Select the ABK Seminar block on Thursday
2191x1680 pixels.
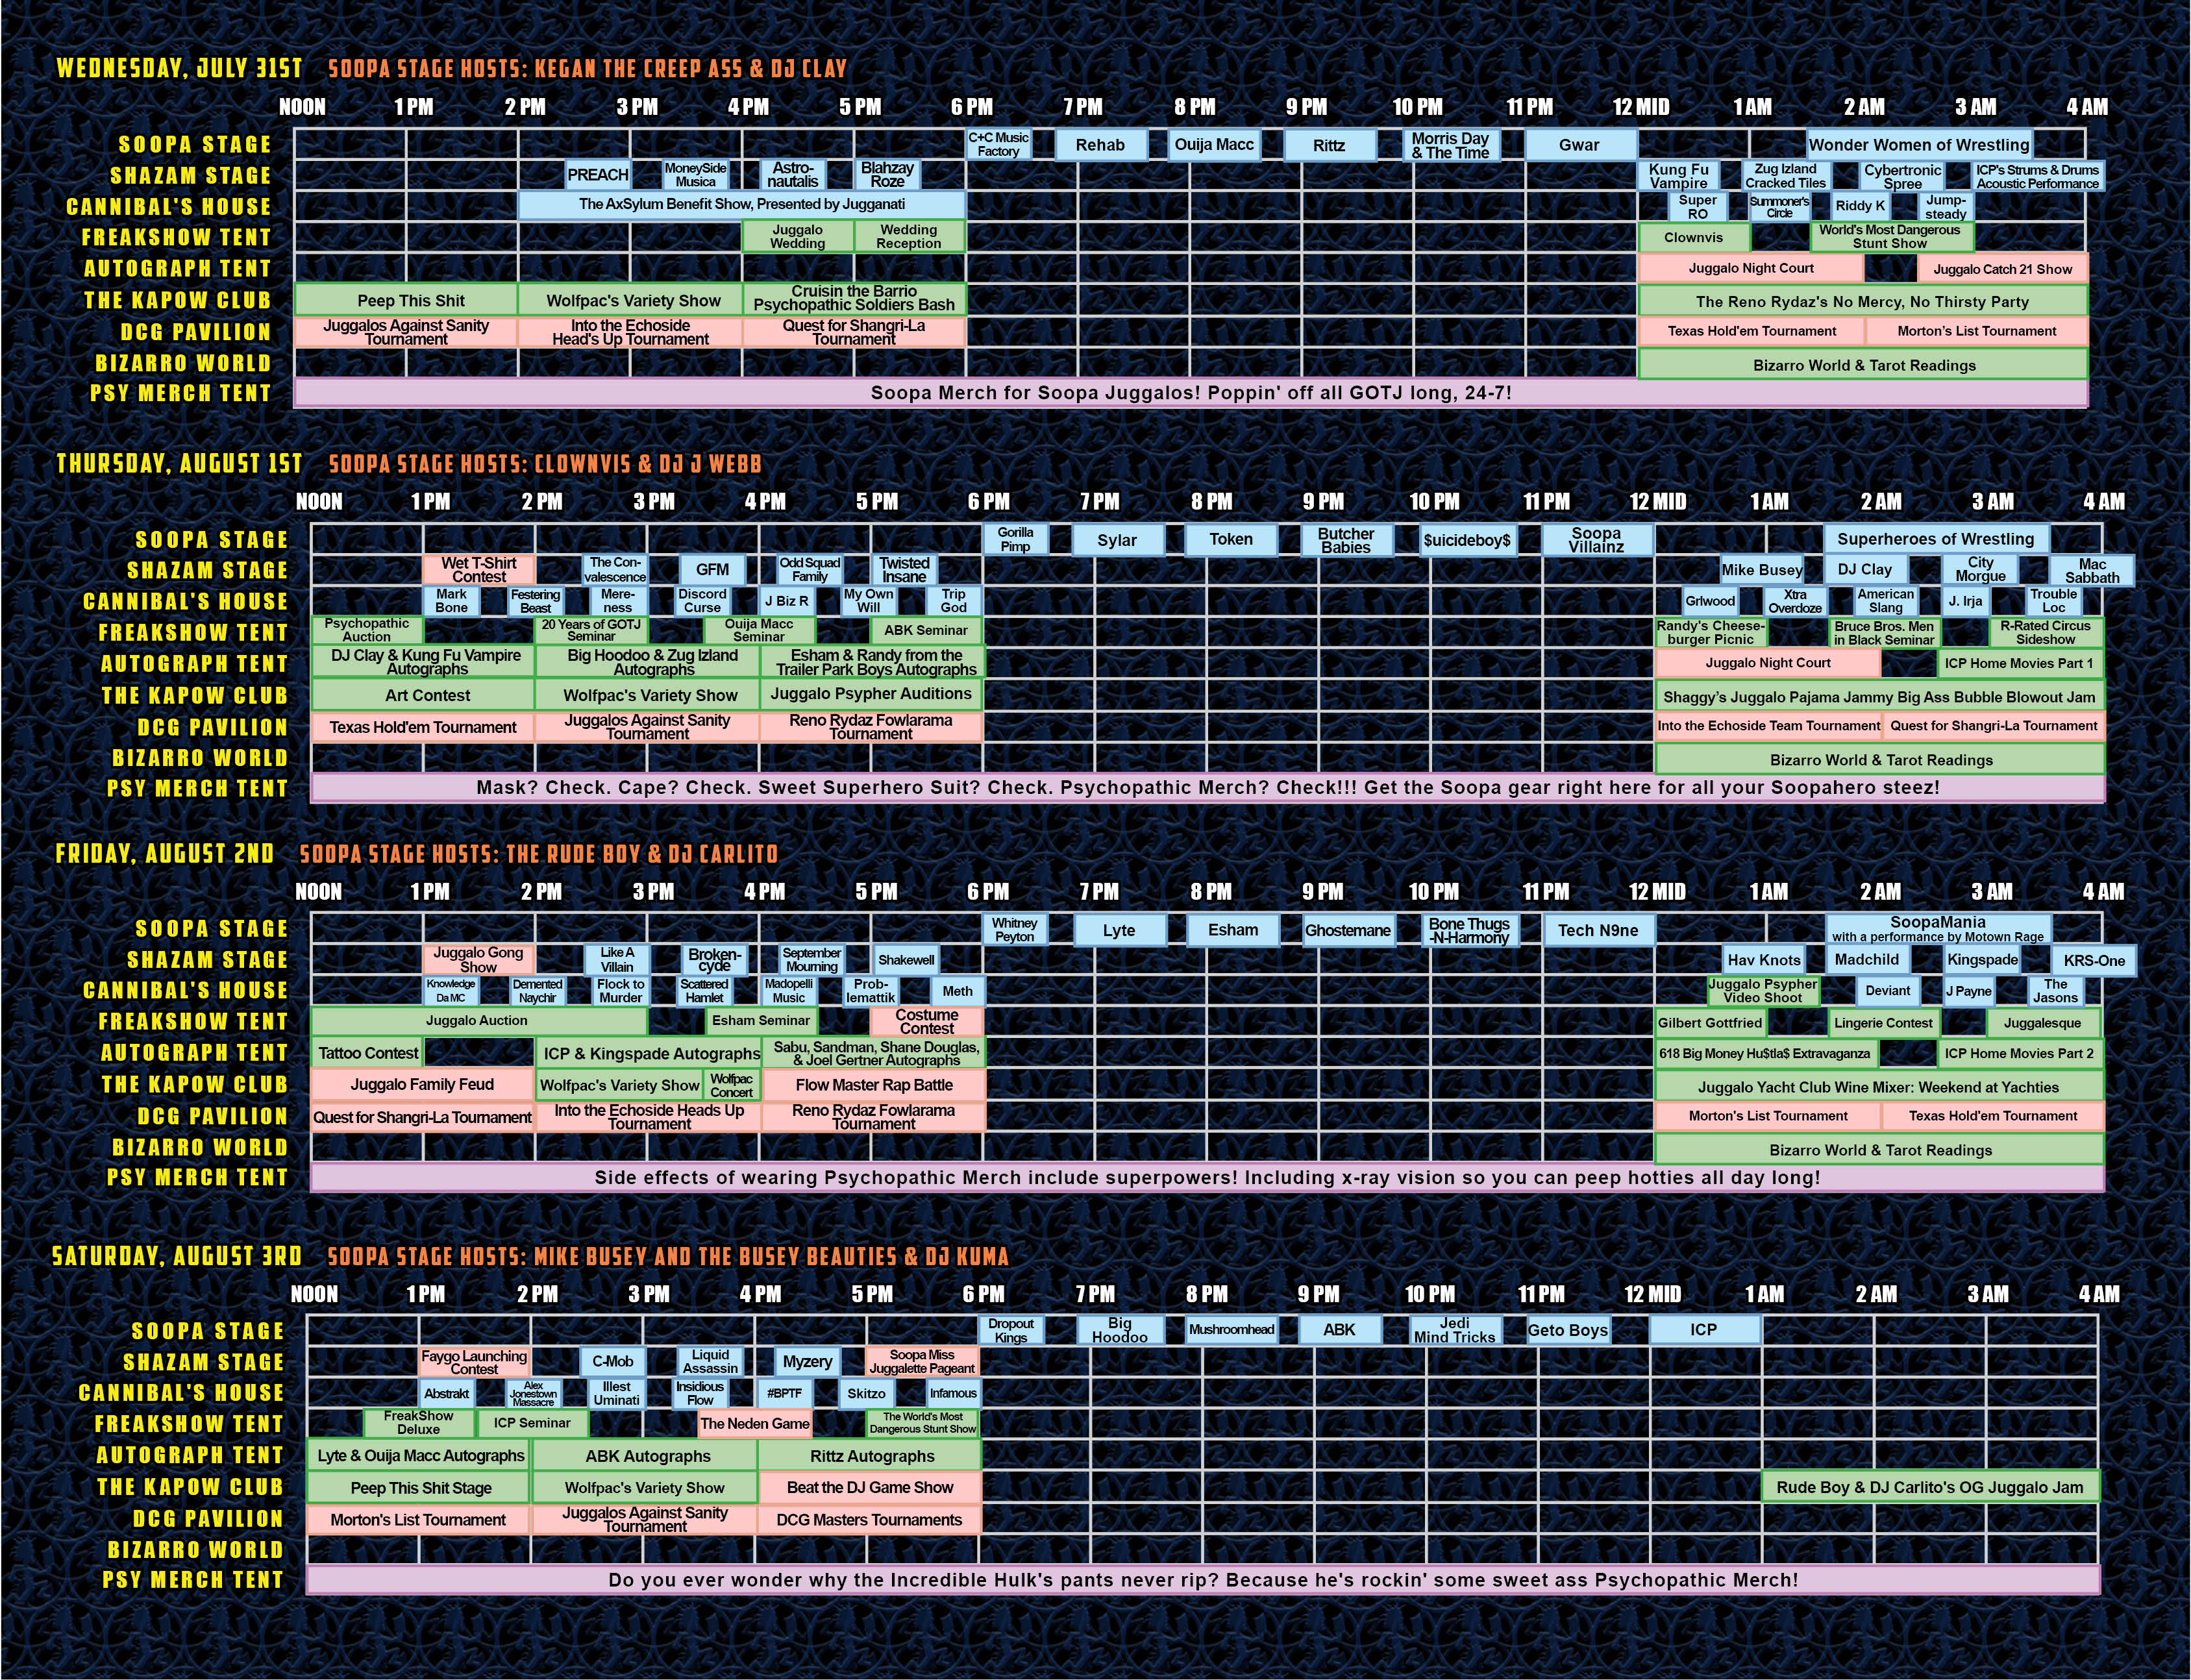coord(926,631)
